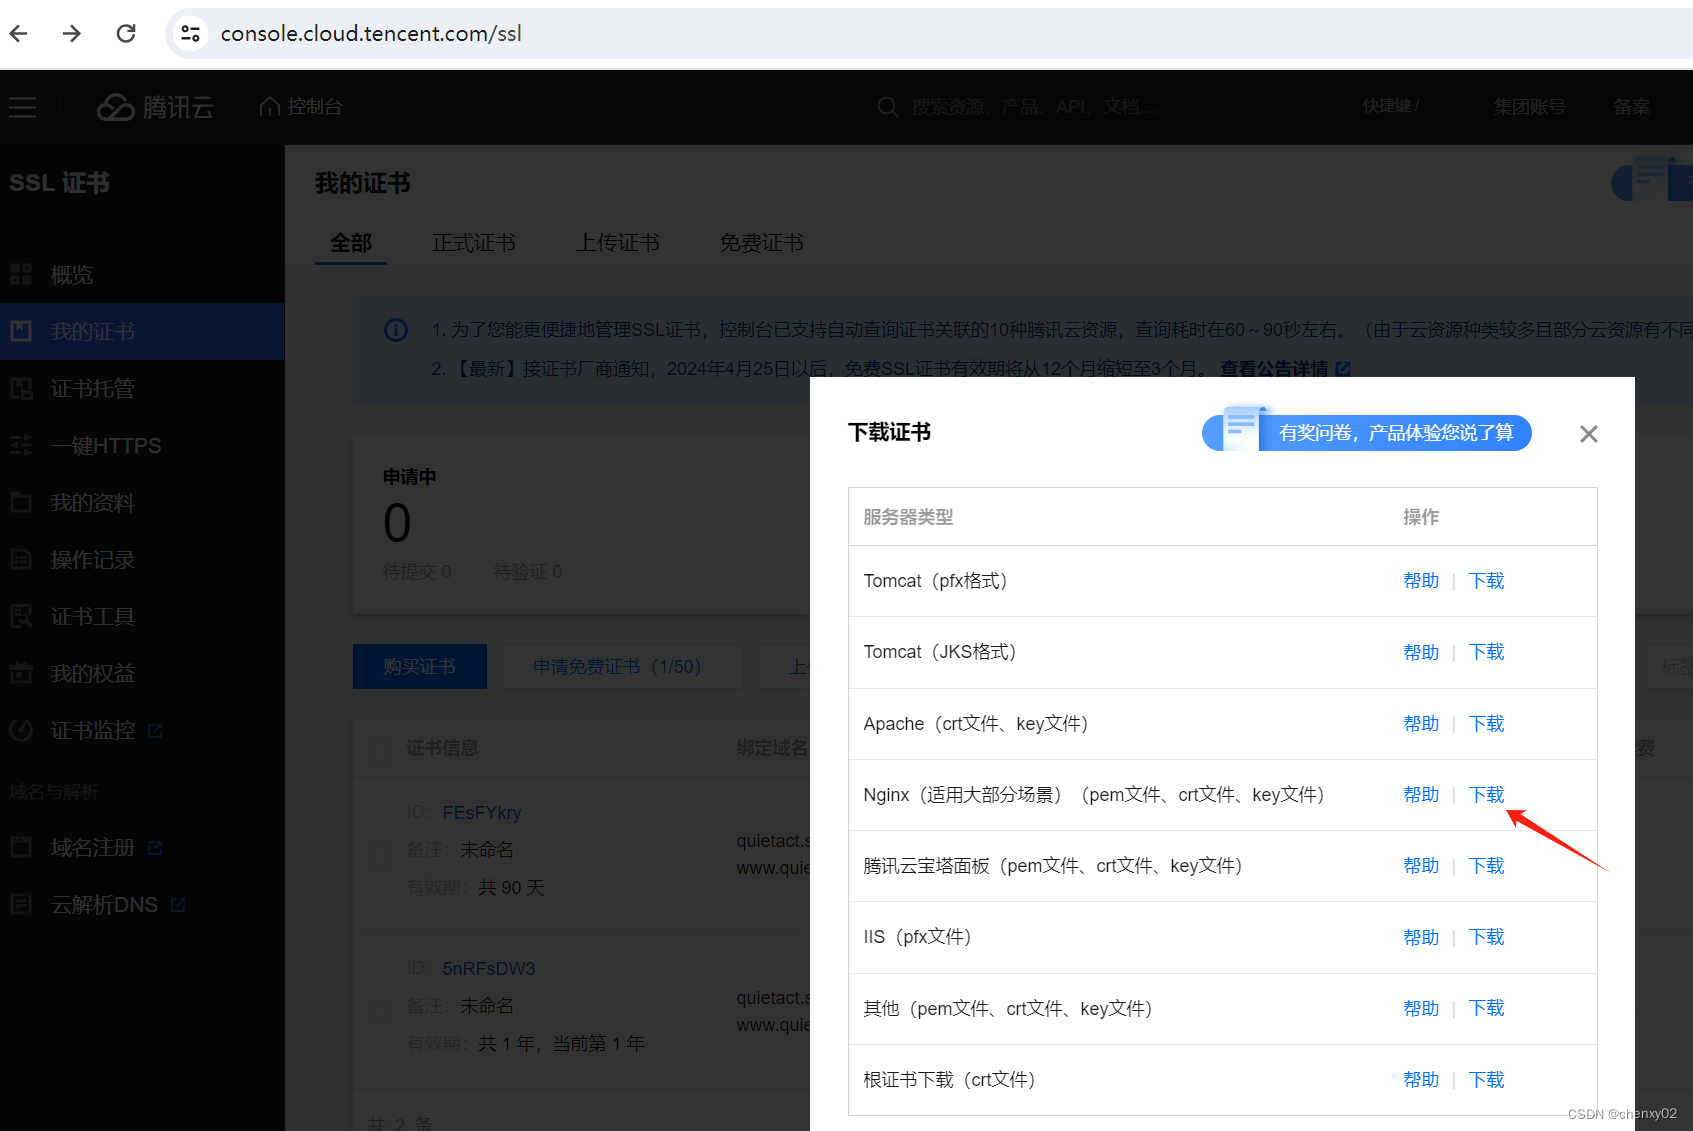Go to 控制台 home icon
1693x1131 pixels.
[x=269, y=106]
